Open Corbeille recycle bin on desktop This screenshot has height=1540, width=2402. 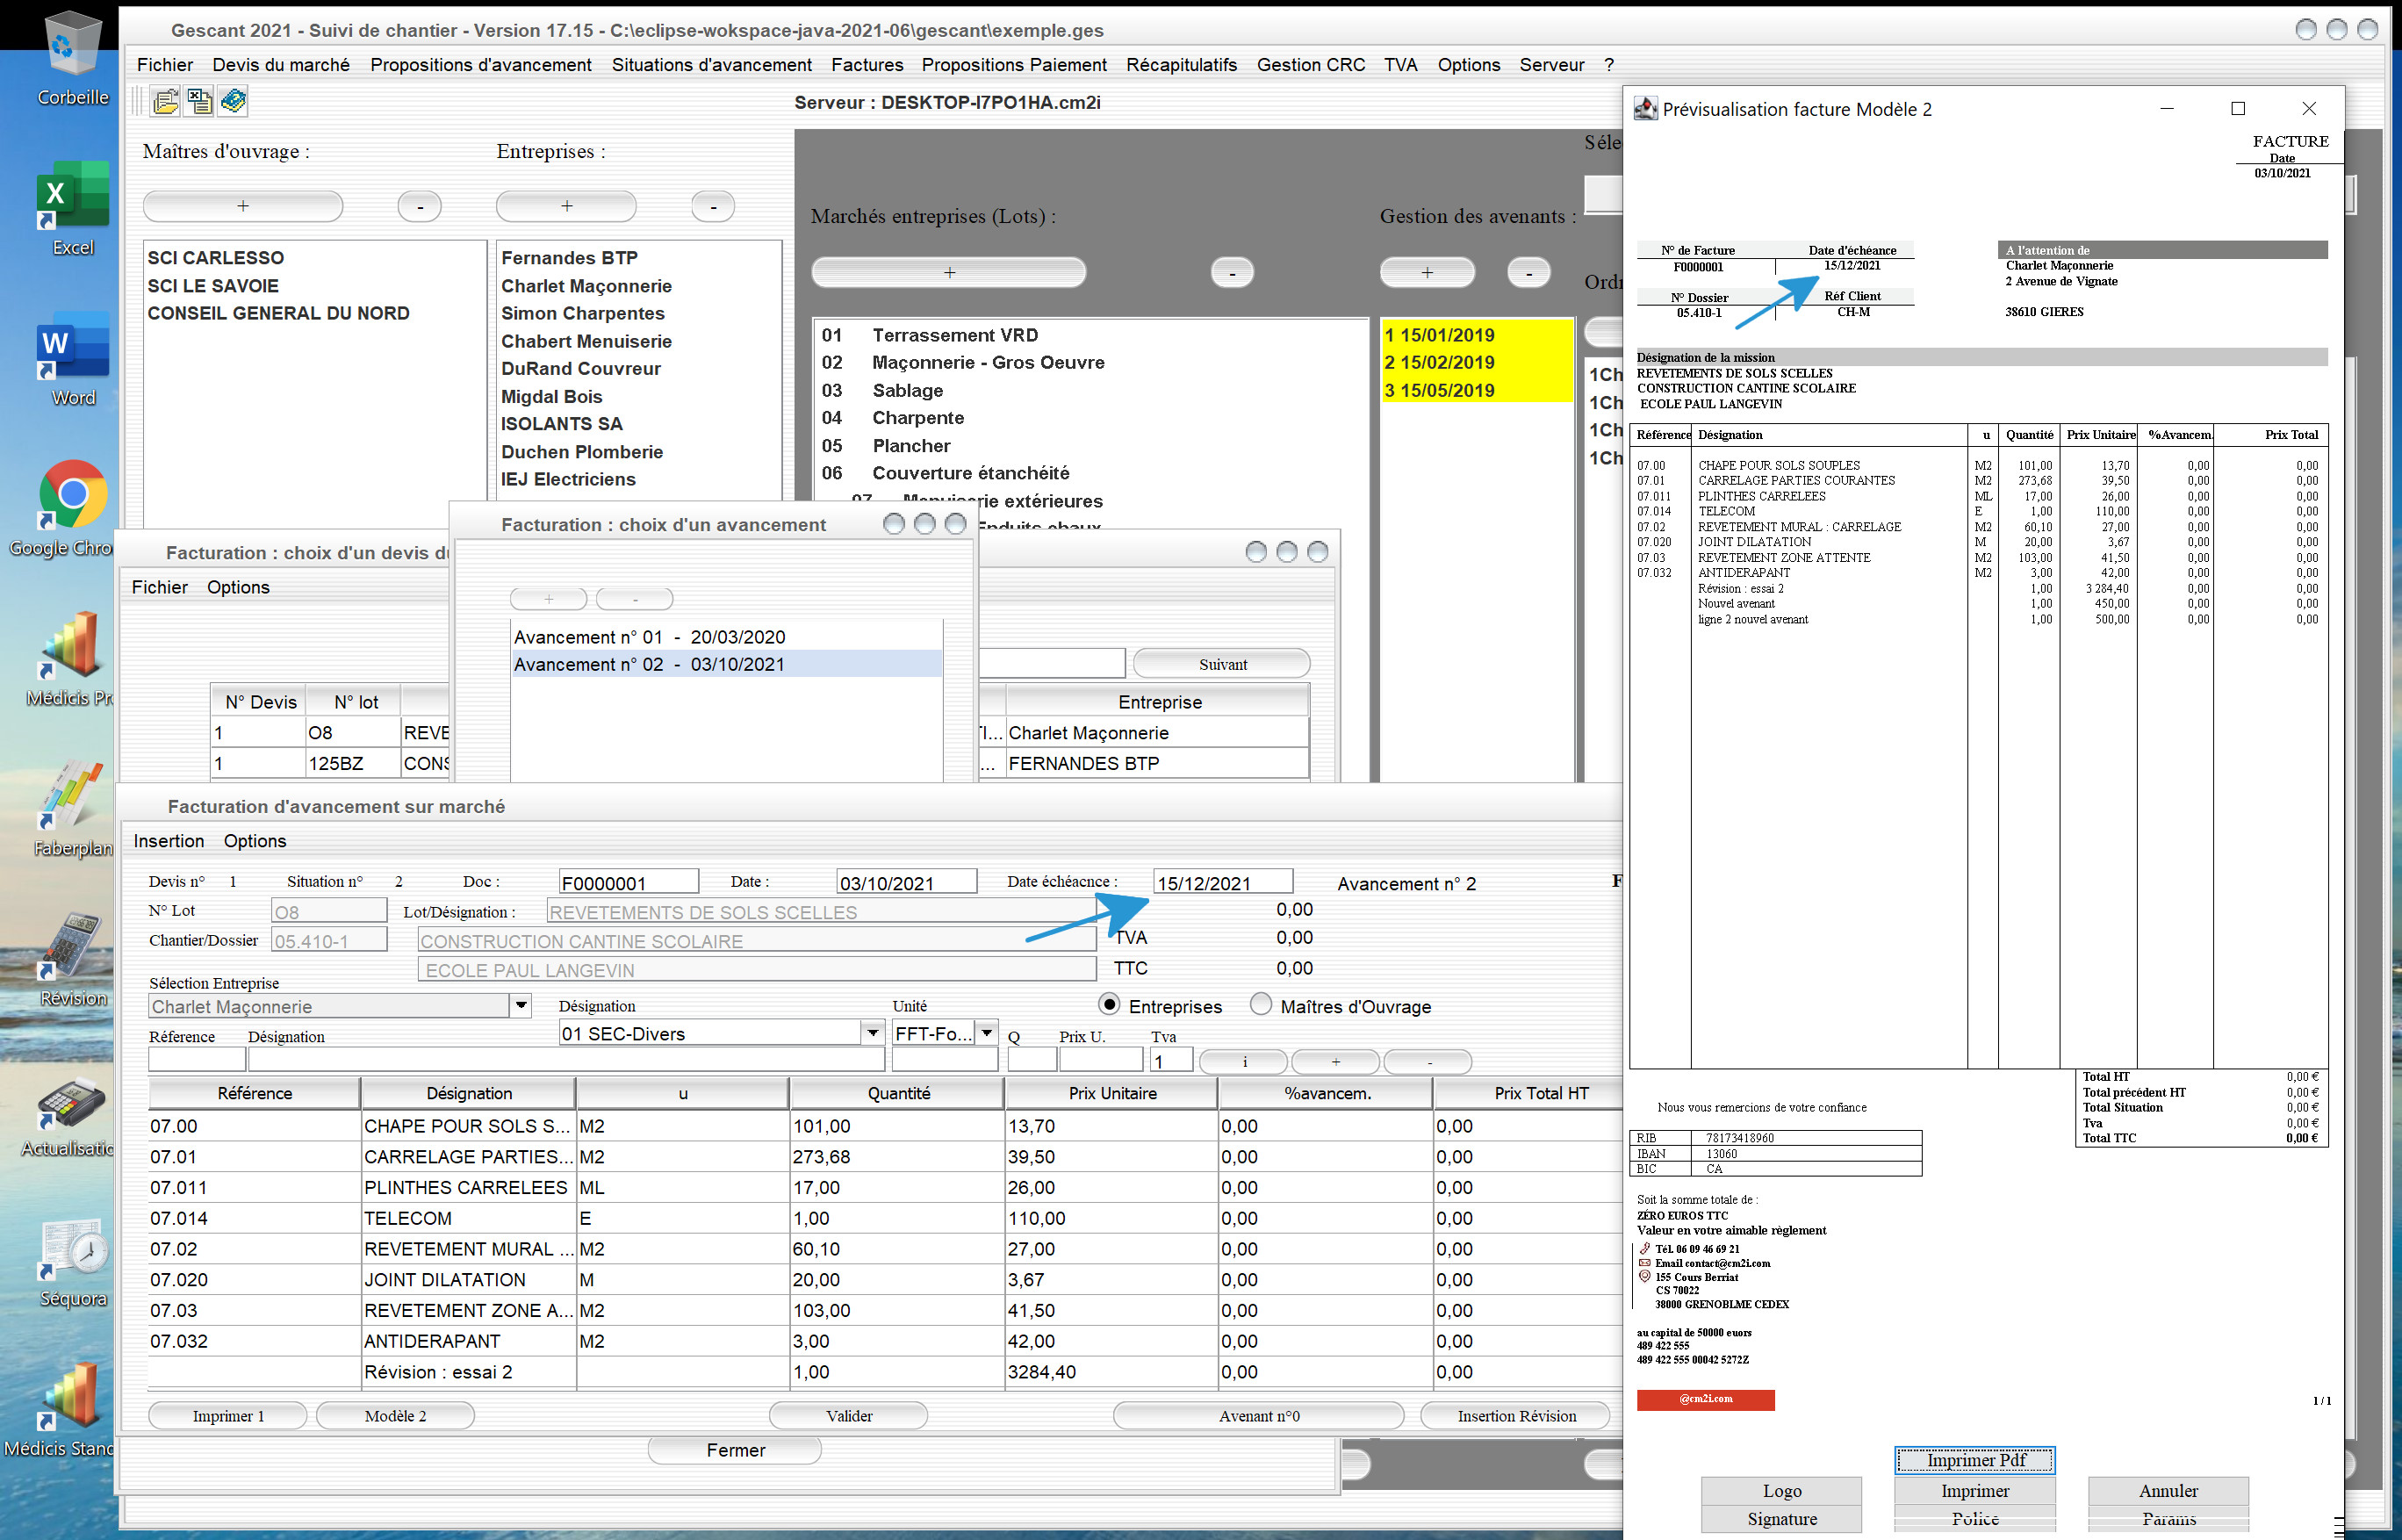(72, 58)
